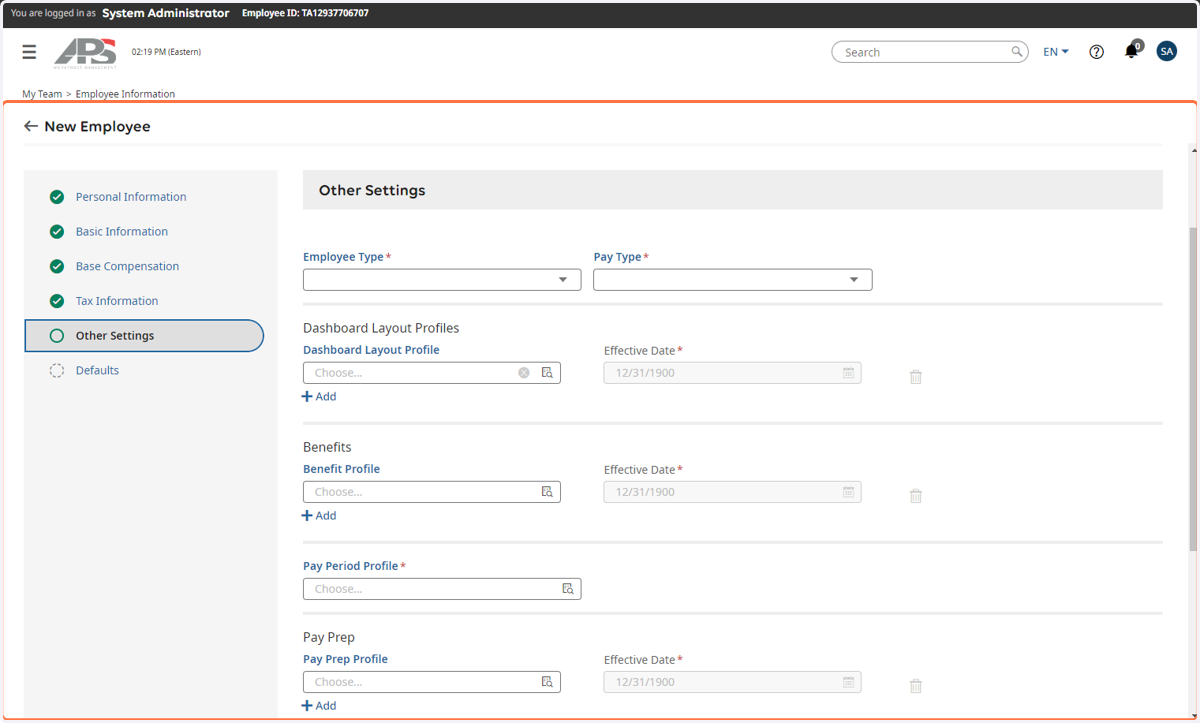The height and width of the screenshot is (723, 1200).
Task: Open My Team breadcrumb link
Action: [42, 94]
